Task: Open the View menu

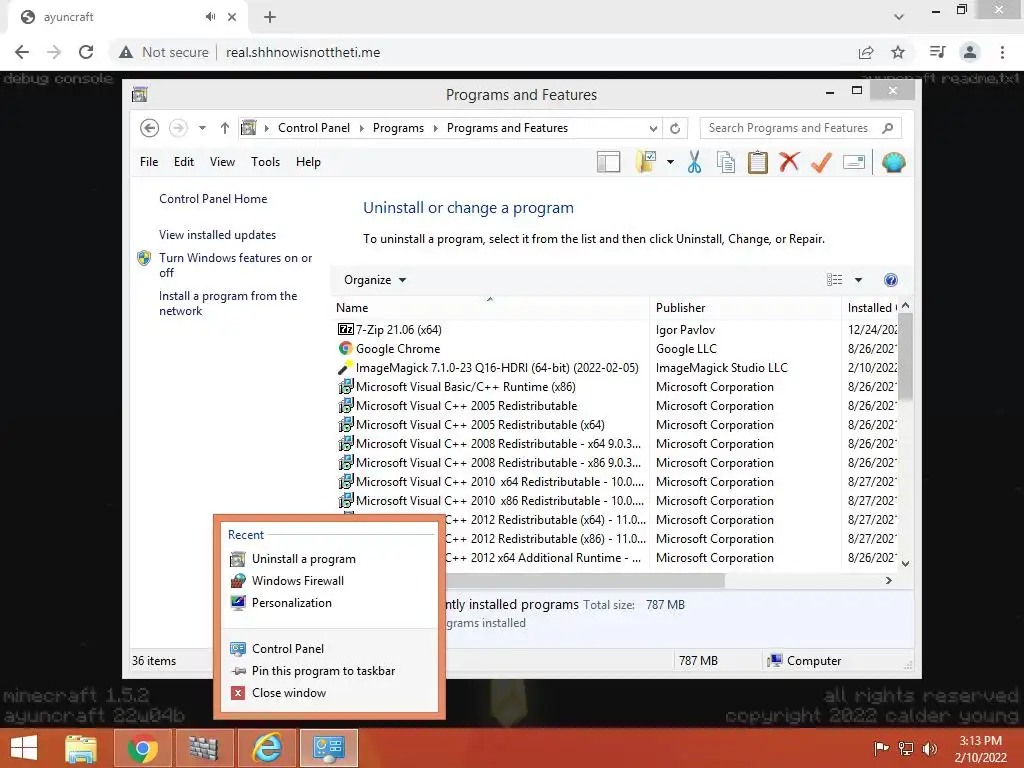Action: coord(222,162)
